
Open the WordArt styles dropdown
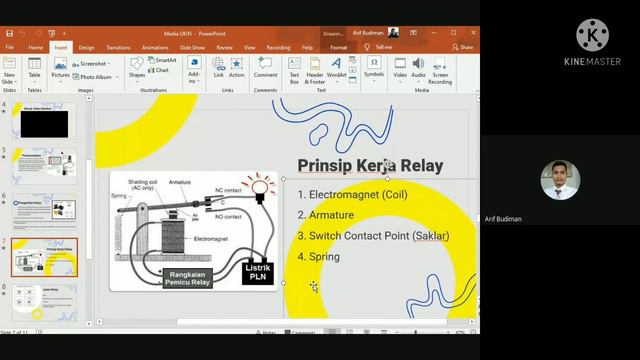coord(336,70)
